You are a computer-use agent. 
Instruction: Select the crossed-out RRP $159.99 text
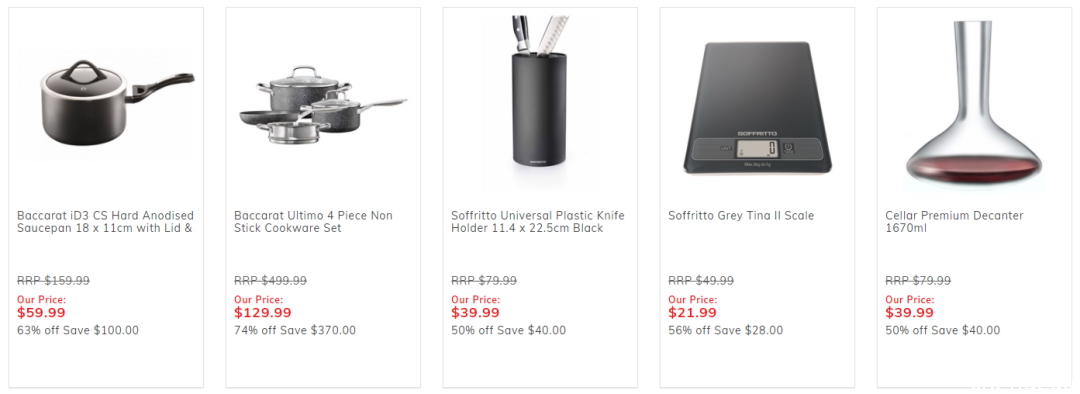(x=54, y=281)
